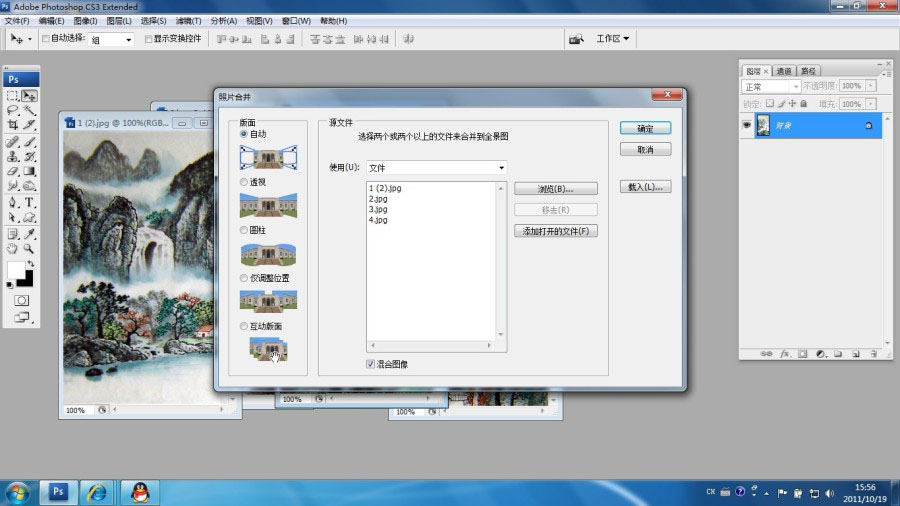
Task: Switch to the 通道 panel tab
Action: [784, 71]
